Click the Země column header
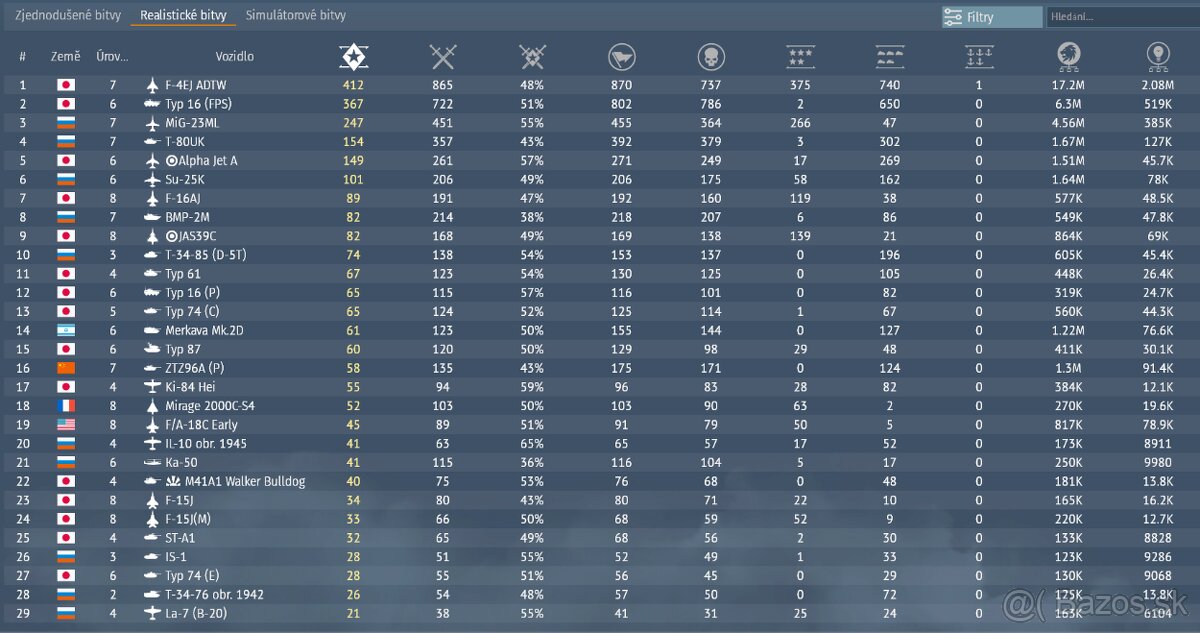This screenshot has height=633, width=1200. pos(65,57)
